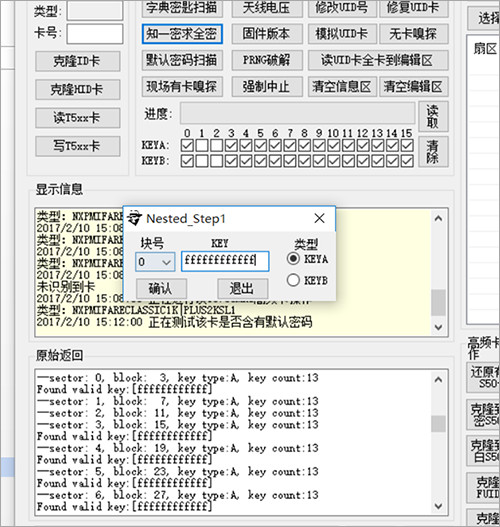Click the KEY input field
The height and width of the screenshot is (527, 500).
click(x=225, y=261)
